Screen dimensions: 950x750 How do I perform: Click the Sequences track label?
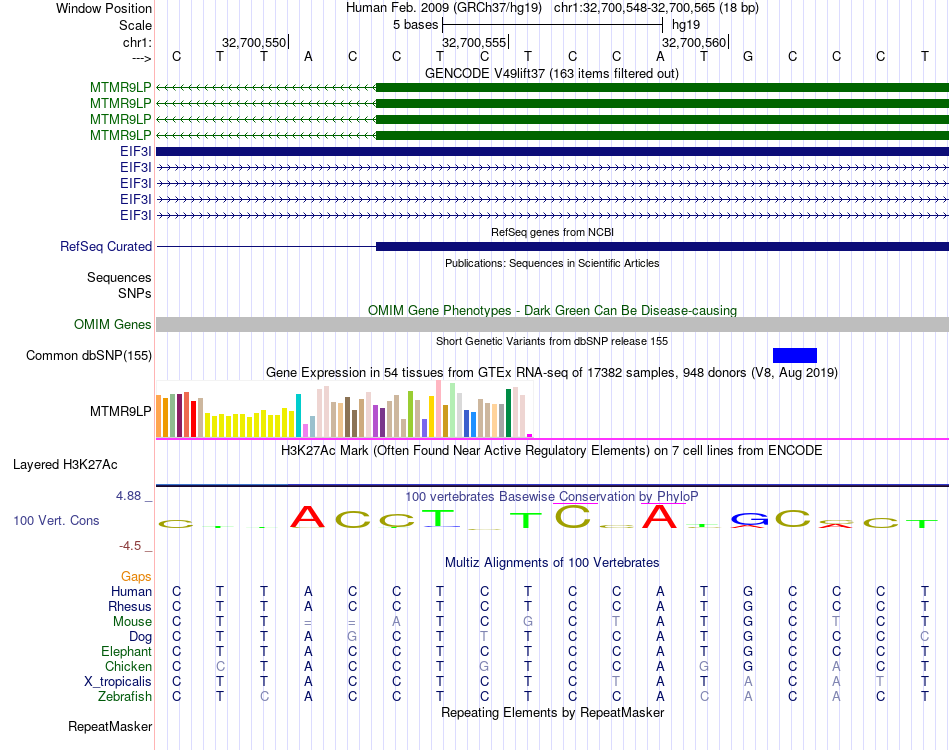click(119, 277)
